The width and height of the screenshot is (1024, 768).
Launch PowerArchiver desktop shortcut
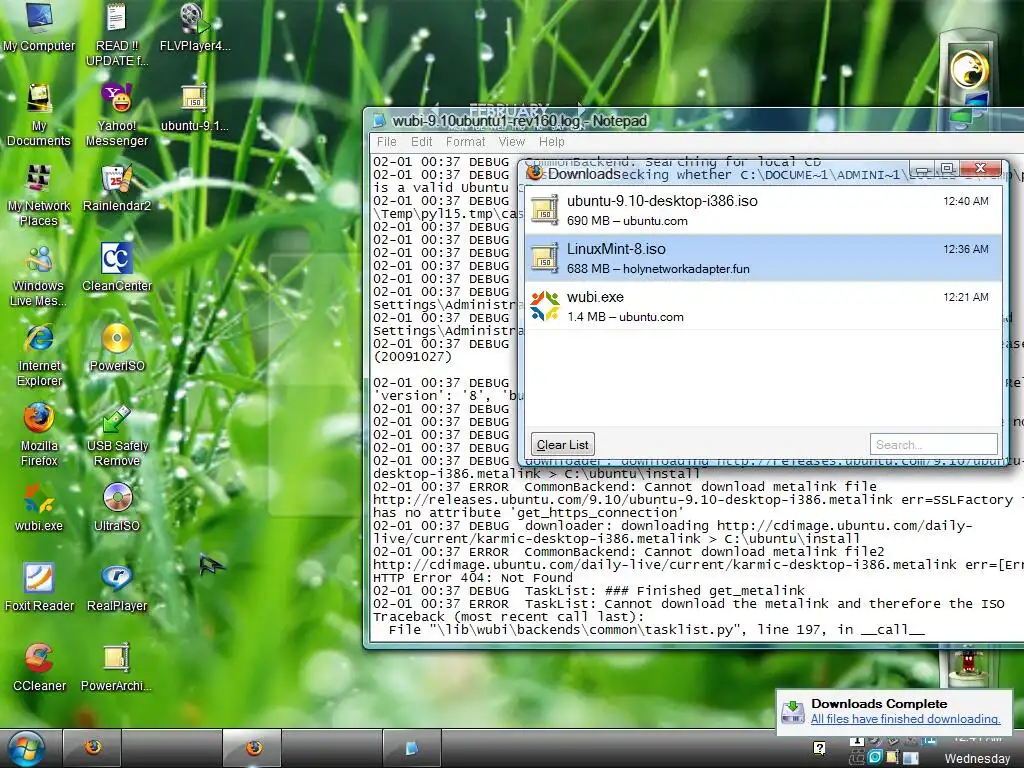117,667
